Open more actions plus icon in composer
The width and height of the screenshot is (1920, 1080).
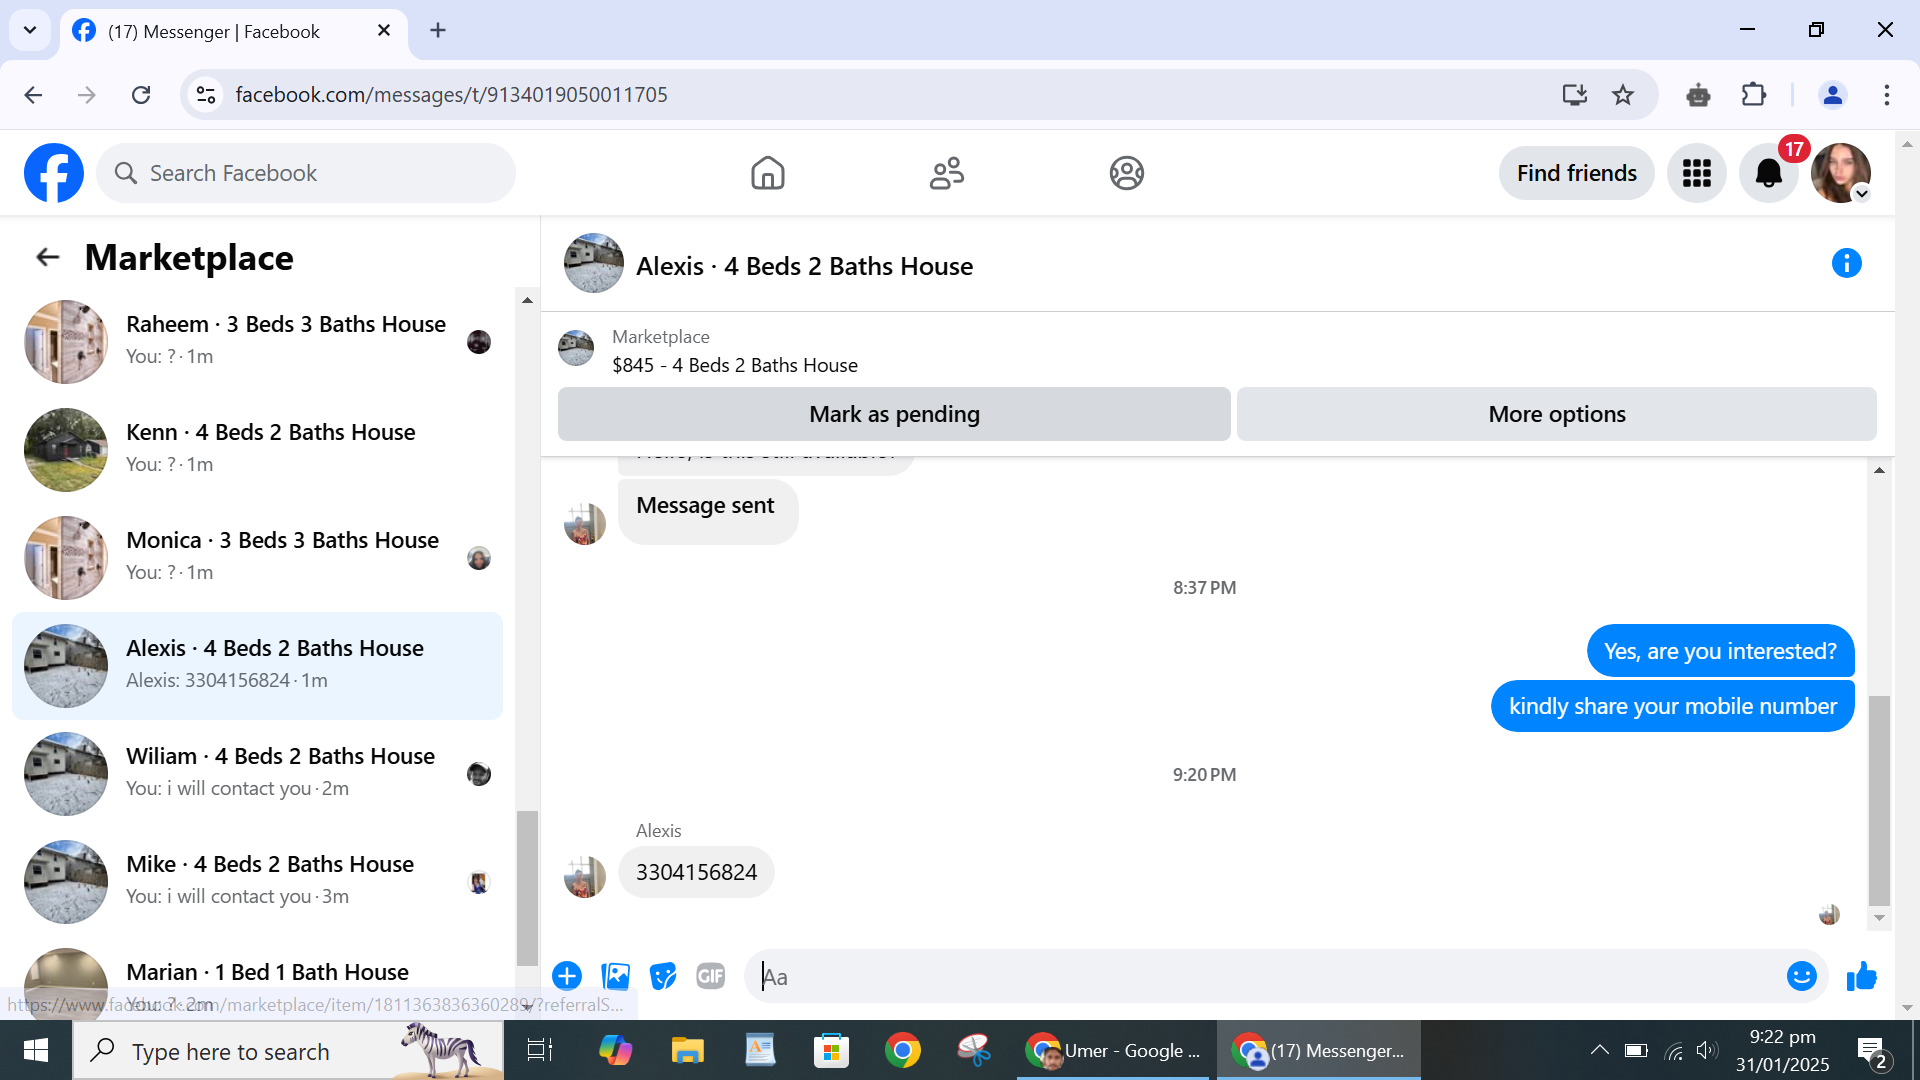point(567,976)
